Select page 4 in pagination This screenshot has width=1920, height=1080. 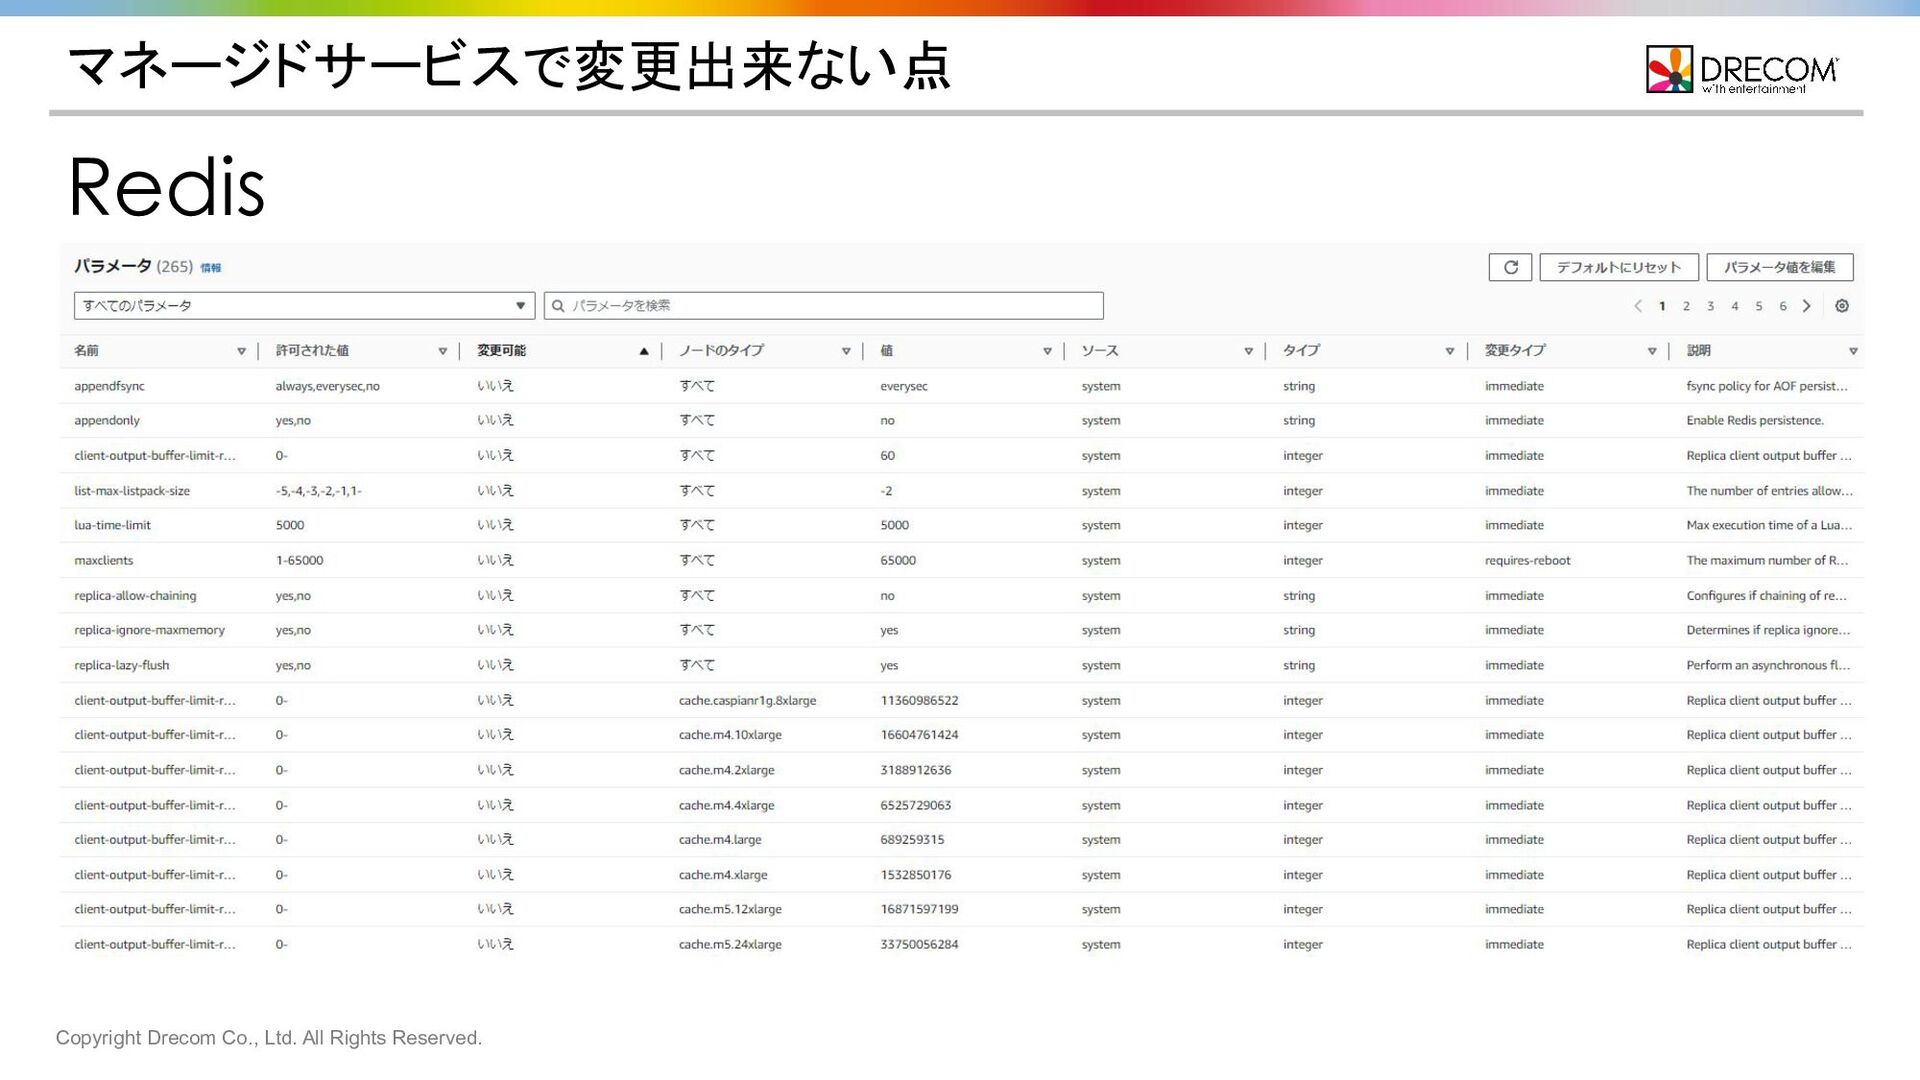click(x=1735, y=306)
